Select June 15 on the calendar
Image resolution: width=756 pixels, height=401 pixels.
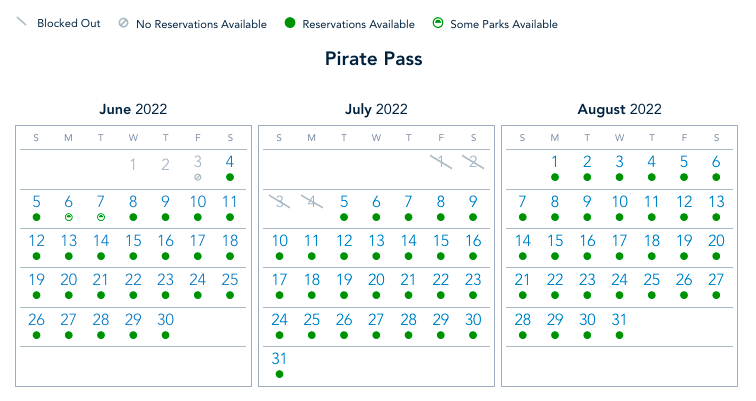coord(133,241)
